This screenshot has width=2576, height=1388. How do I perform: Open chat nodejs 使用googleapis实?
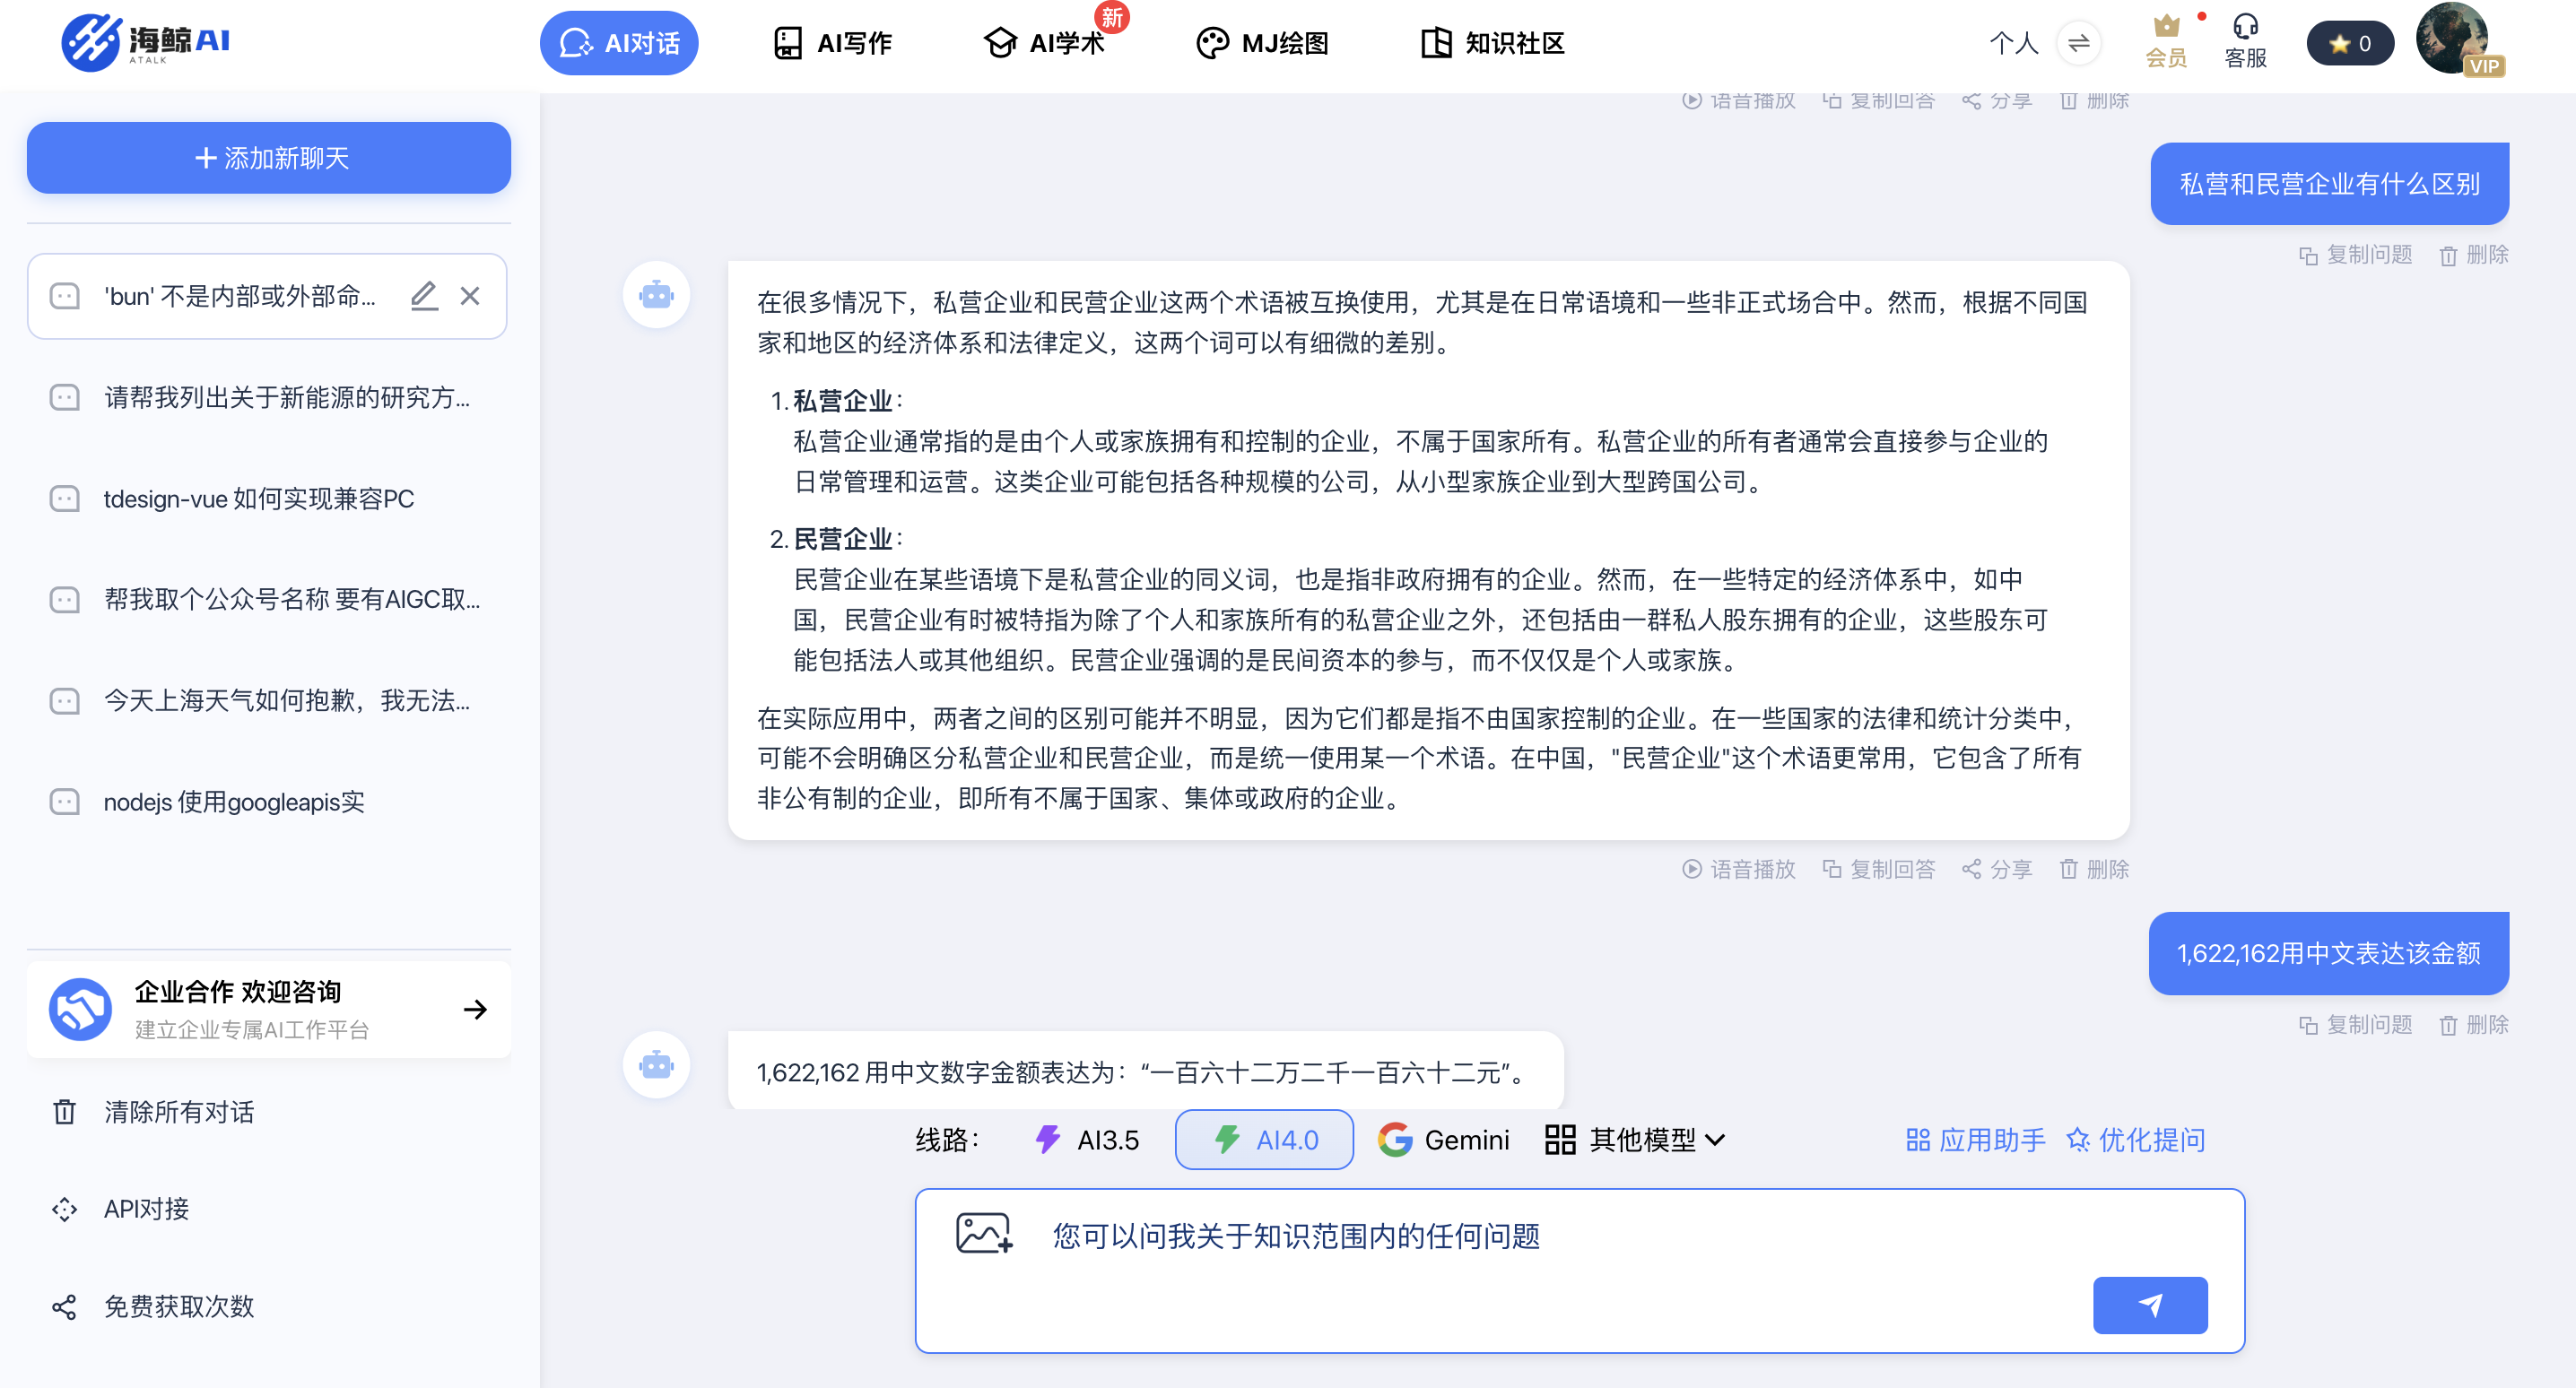point(268,802)
